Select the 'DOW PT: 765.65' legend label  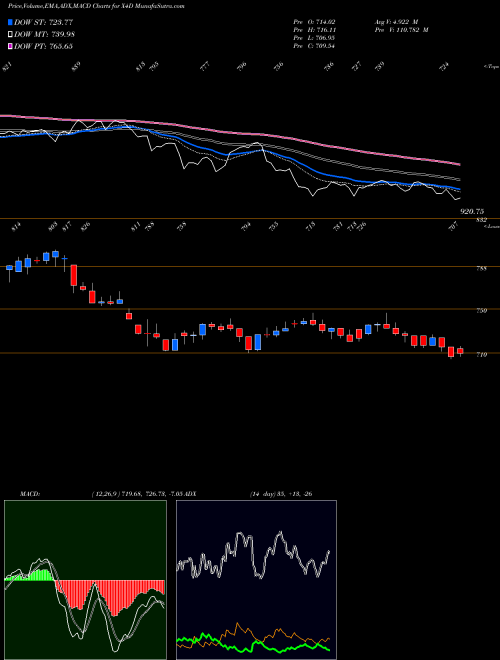click(43, 46)
